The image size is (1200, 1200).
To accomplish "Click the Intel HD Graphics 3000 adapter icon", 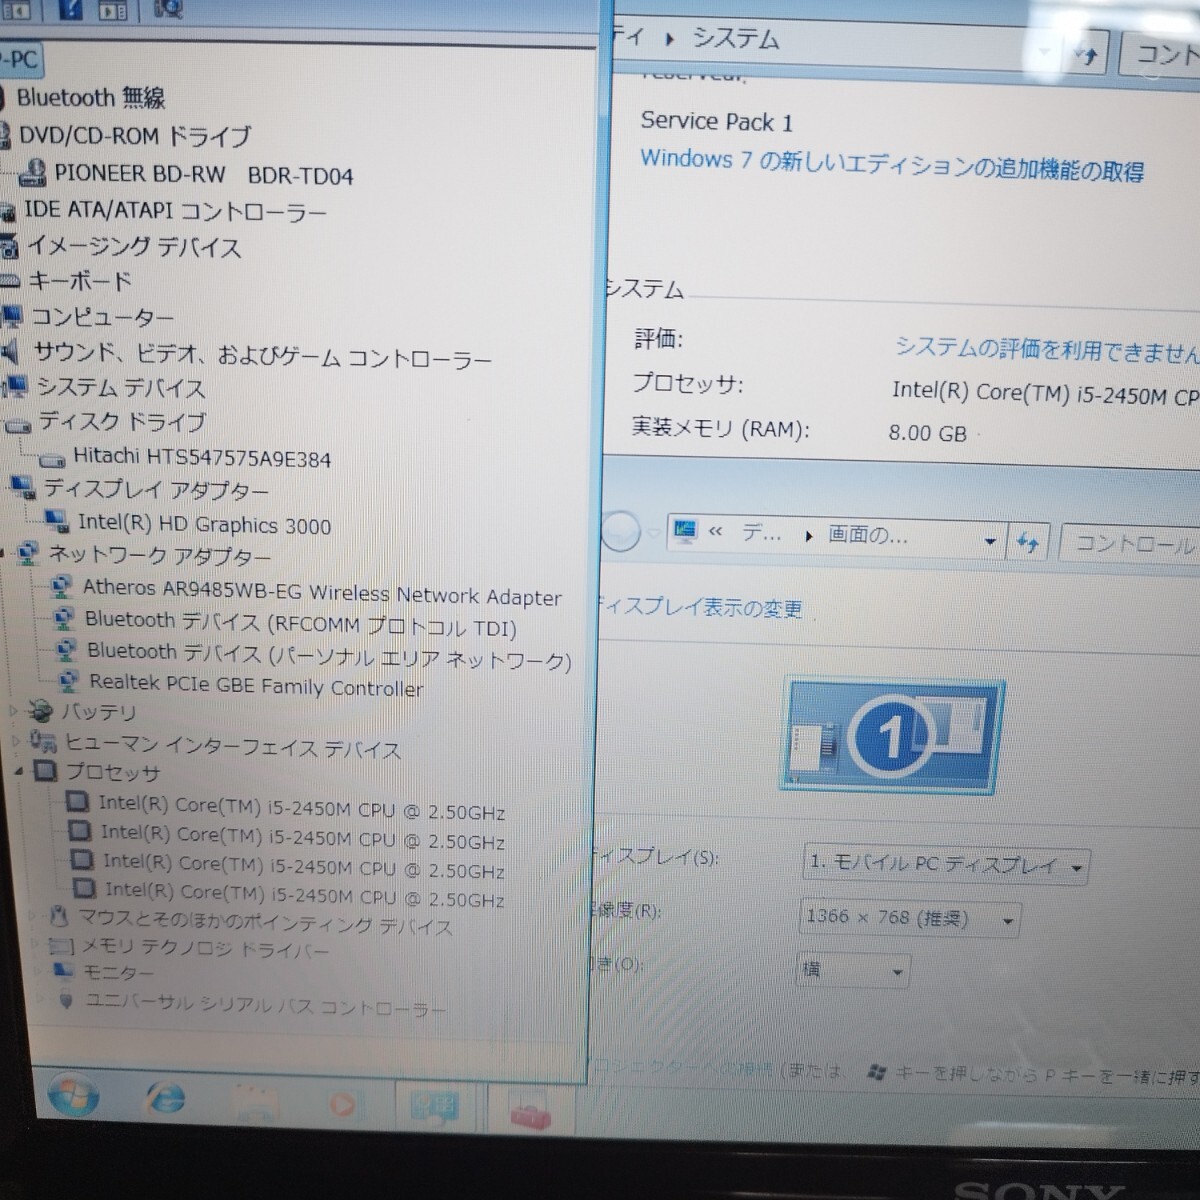I will (x=58, y=521).
